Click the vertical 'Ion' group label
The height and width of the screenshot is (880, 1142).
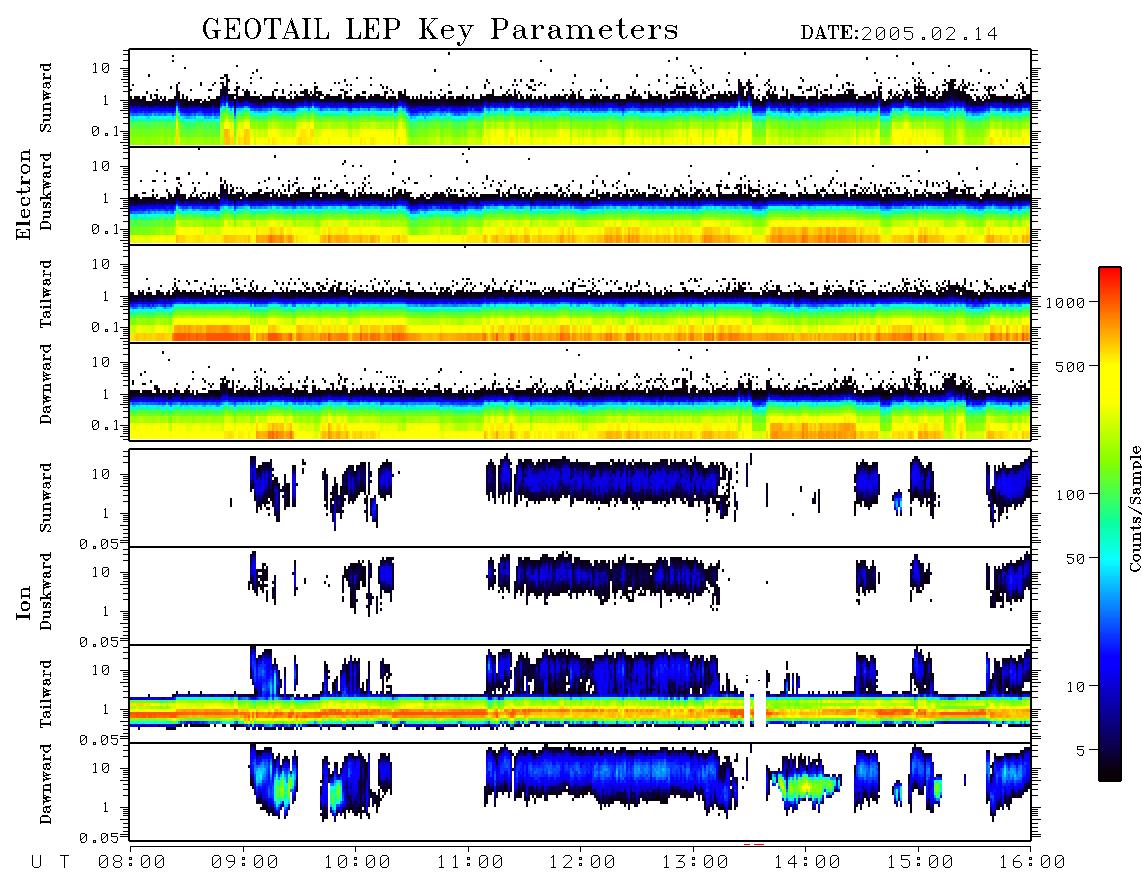click(x=23, y=602)
